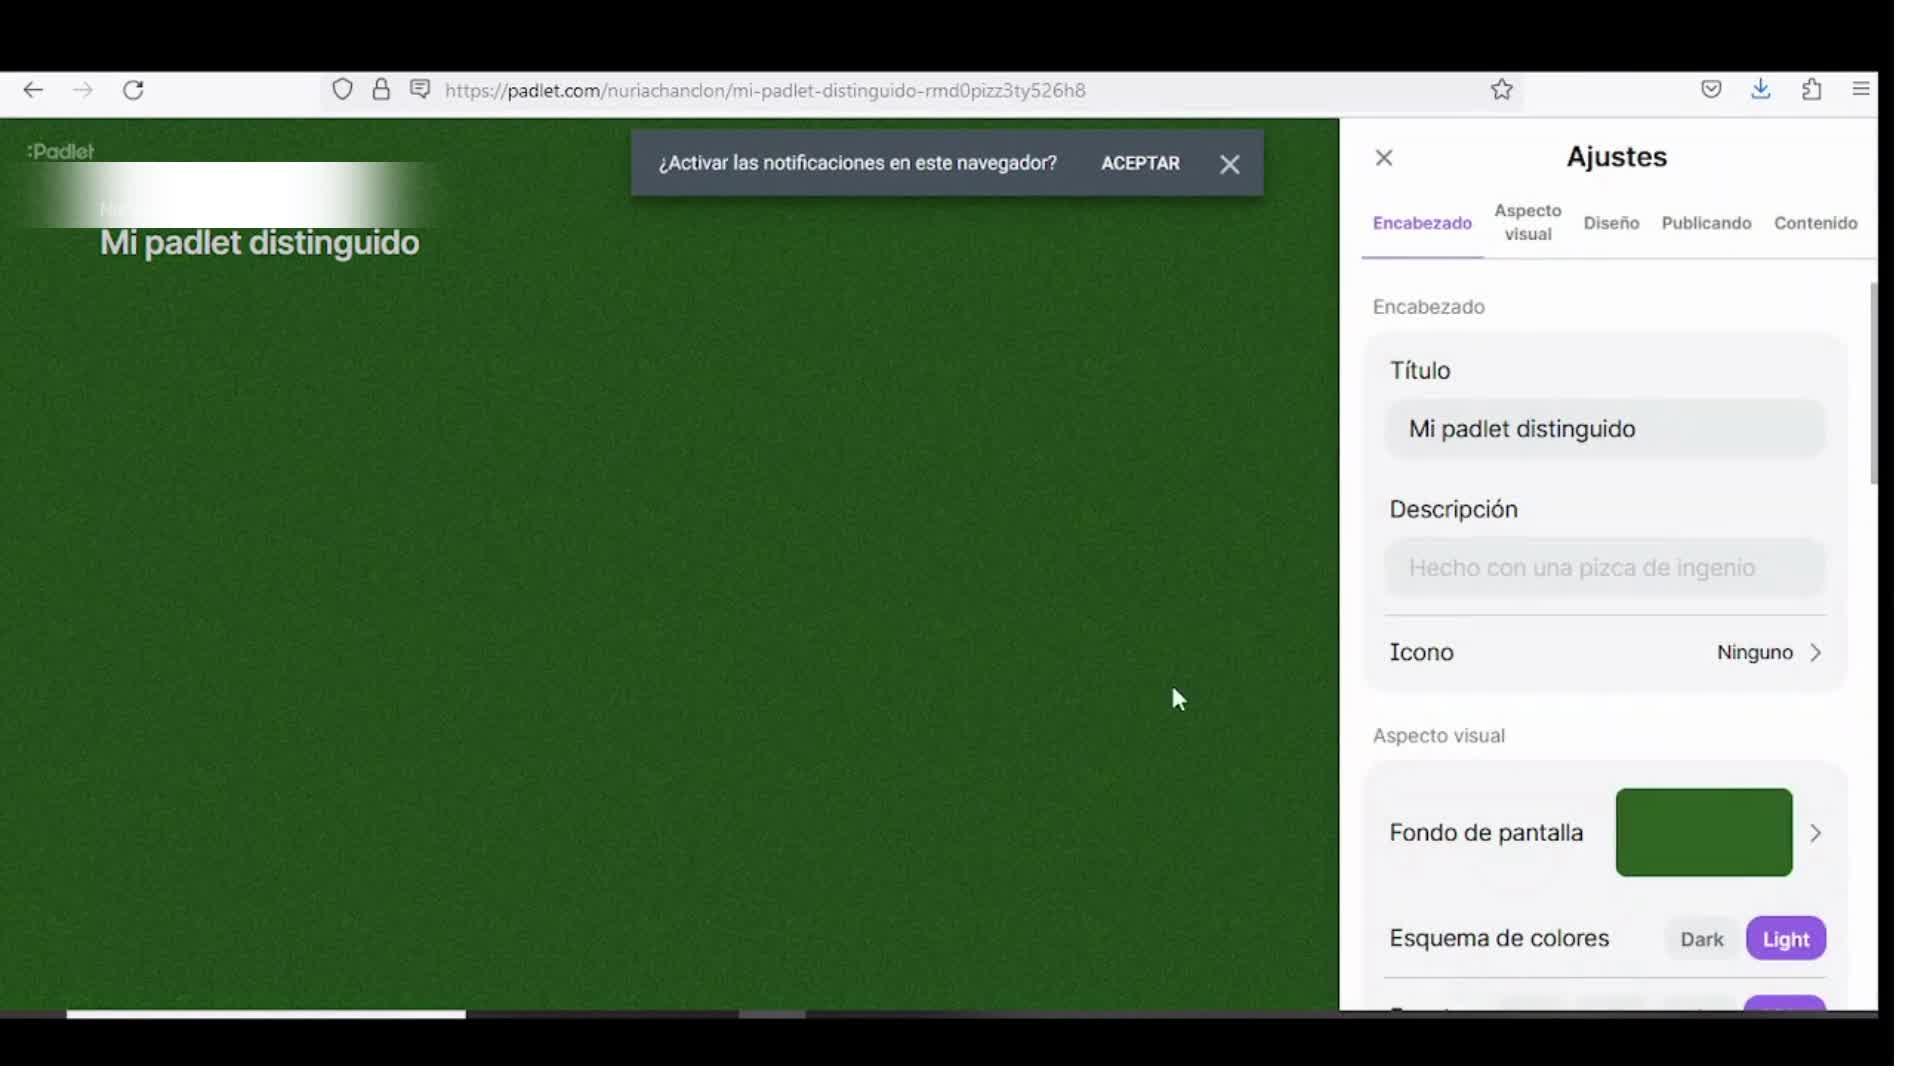This screenshot has height=1080, width=1920.
Task: Click green Fondo de pantalla swatch
Action: point(1703,833)
